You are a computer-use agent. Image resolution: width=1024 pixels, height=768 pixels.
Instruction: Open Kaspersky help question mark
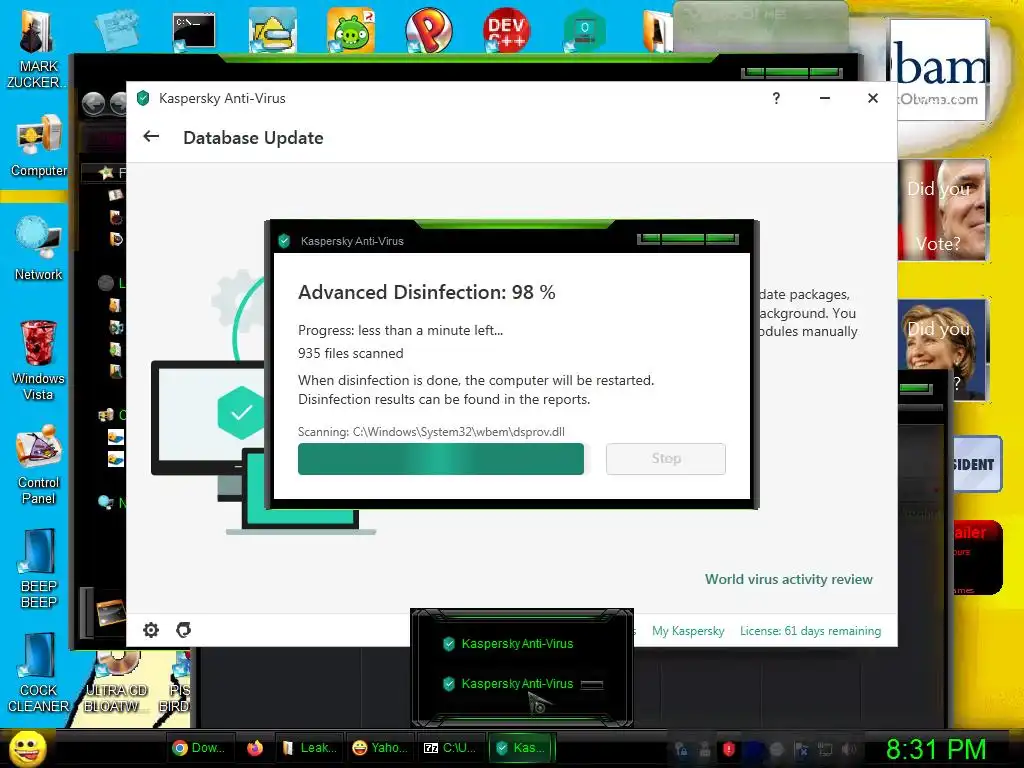(776, 98)
